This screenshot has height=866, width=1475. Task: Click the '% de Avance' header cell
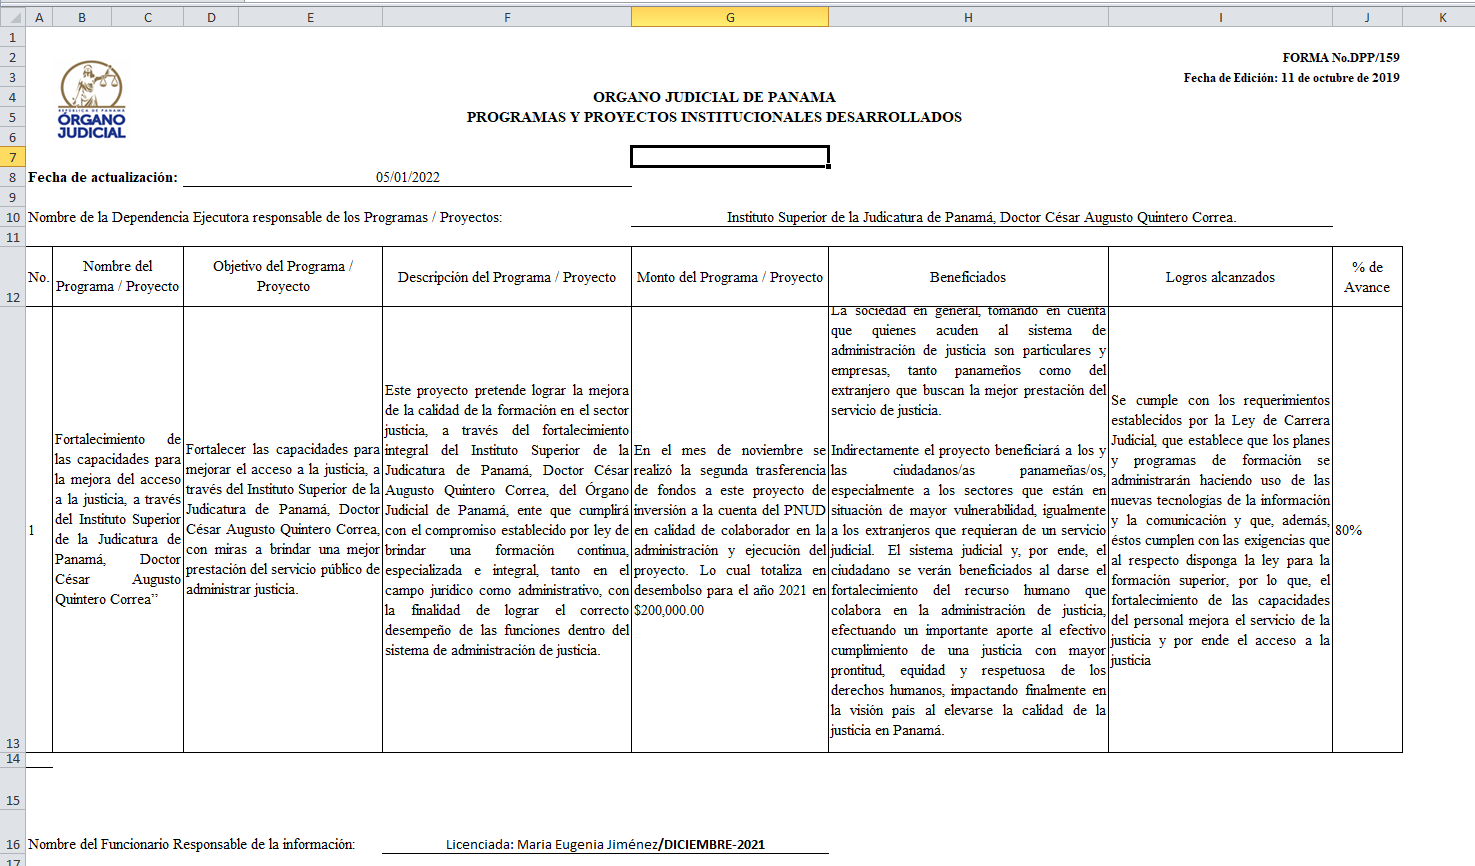[x=1367, y=277]
